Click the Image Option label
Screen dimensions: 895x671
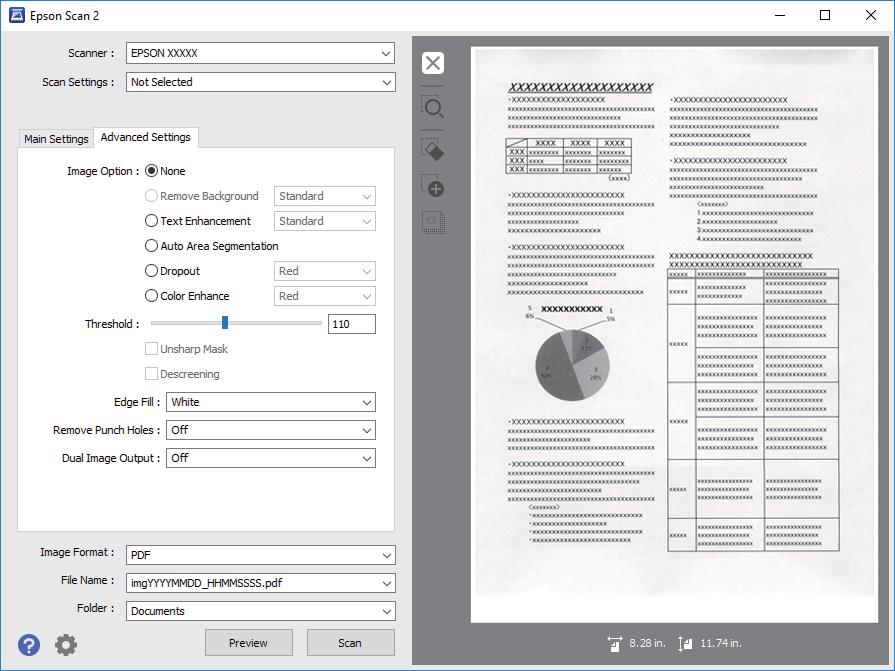pyautogui.click(x=103, y=171)
